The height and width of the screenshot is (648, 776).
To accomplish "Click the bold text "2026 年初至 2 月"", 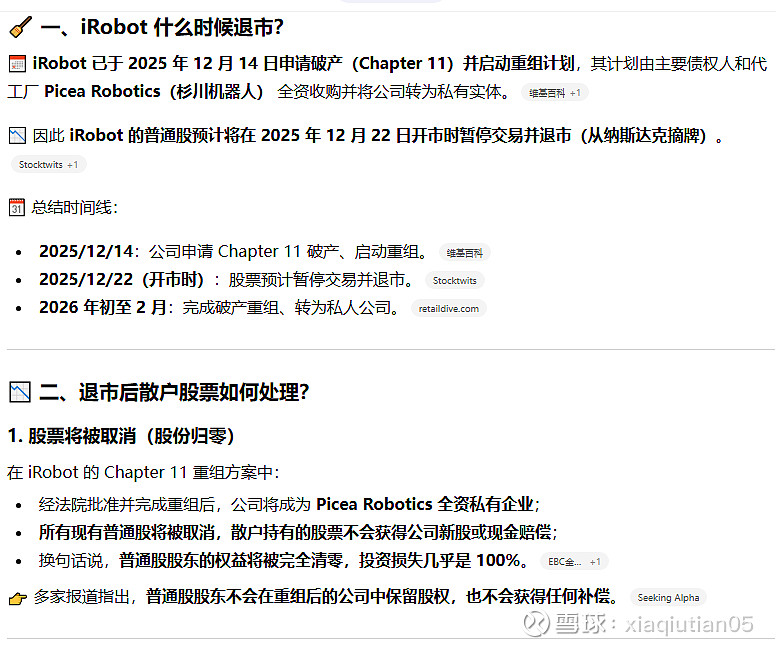I will (103, 307).
